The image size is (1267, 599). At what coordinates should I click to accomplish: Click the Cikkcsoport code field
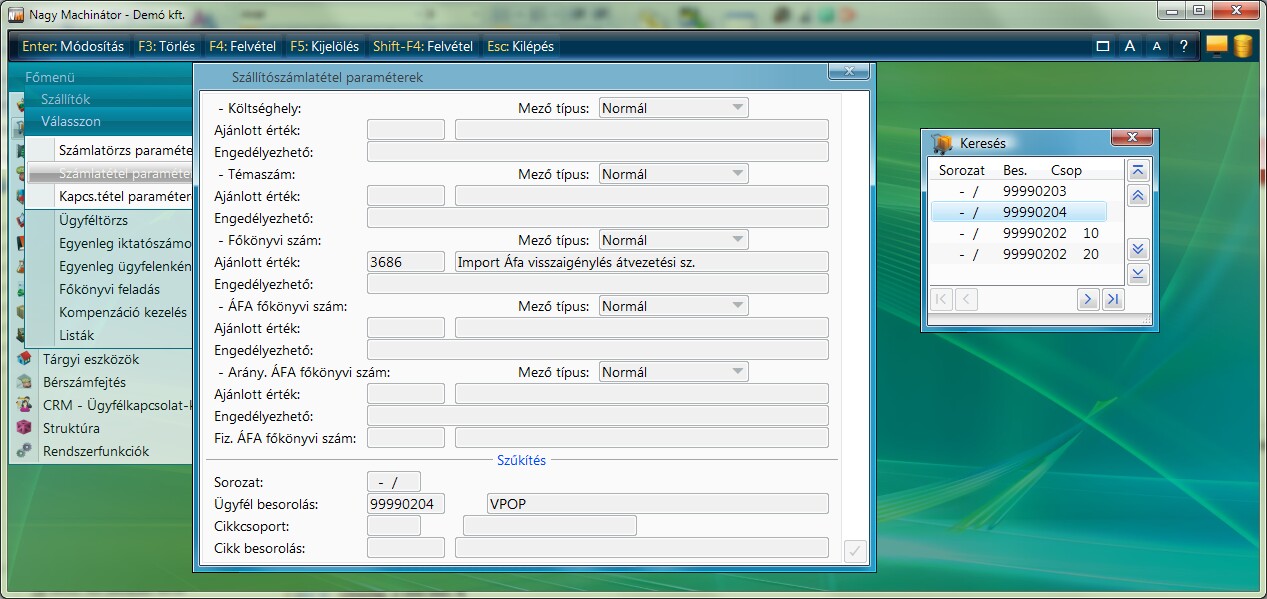pos(394,526)
